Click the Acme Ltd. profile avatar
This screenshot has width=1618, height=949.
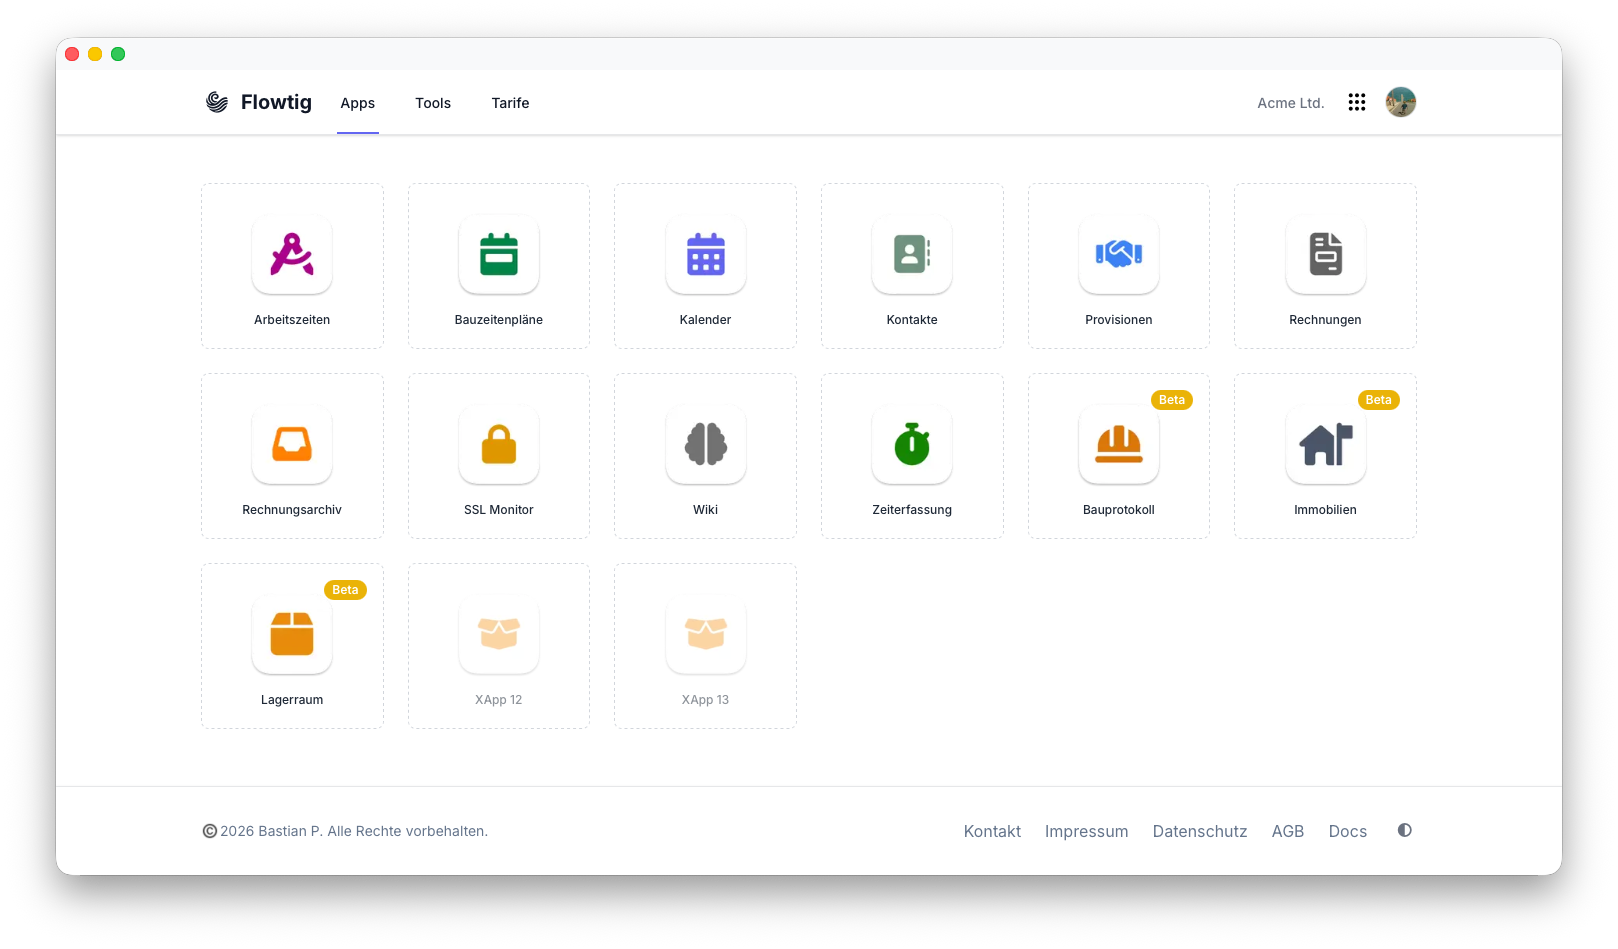[x=1400, y=101]
